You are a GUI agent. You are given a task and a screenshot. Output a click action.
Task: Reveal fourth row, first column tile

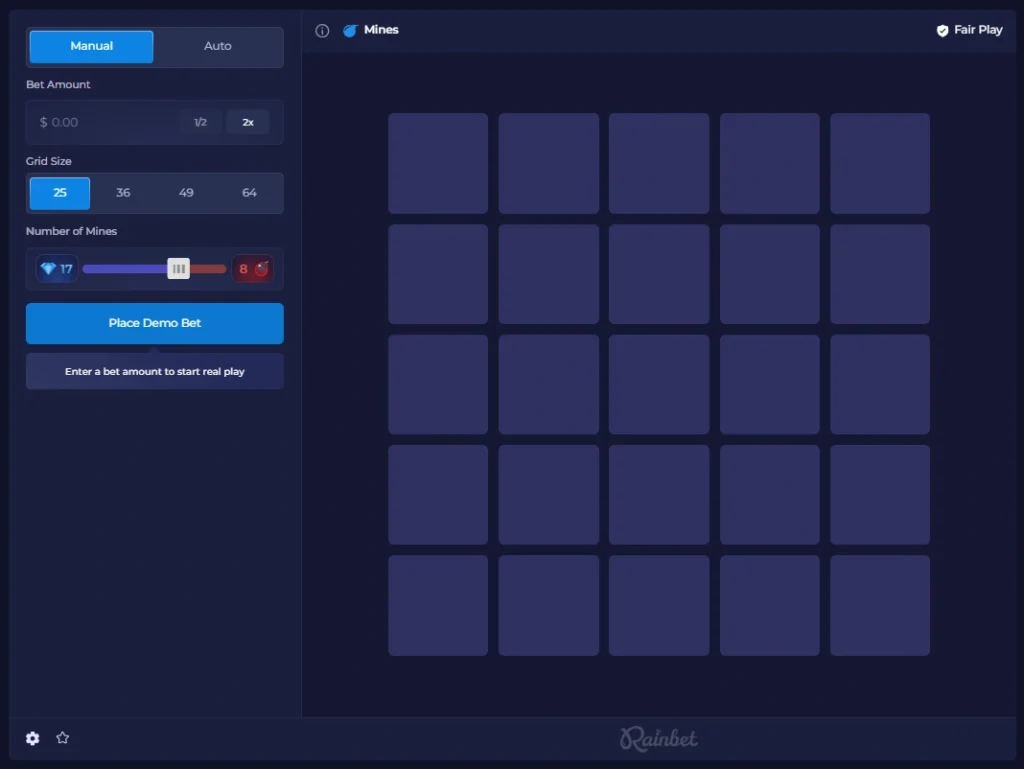pyautogui.click(x=438, y=495)
